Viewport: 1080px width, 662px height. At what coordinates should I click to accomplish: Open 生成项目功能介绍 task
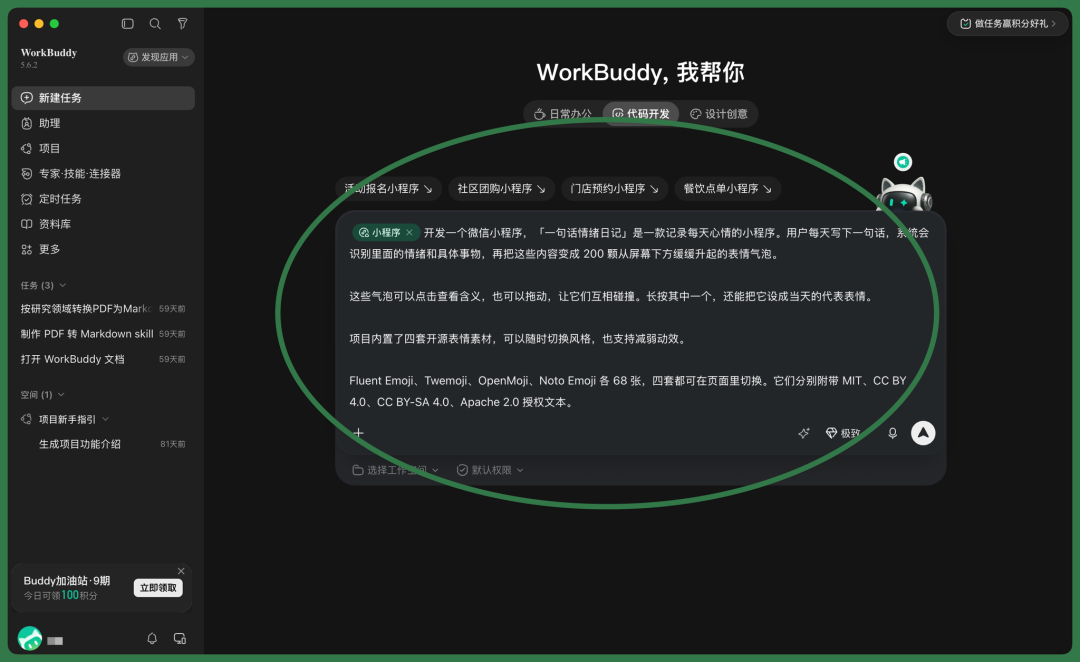pyautogui.click(x=103, y=444)
